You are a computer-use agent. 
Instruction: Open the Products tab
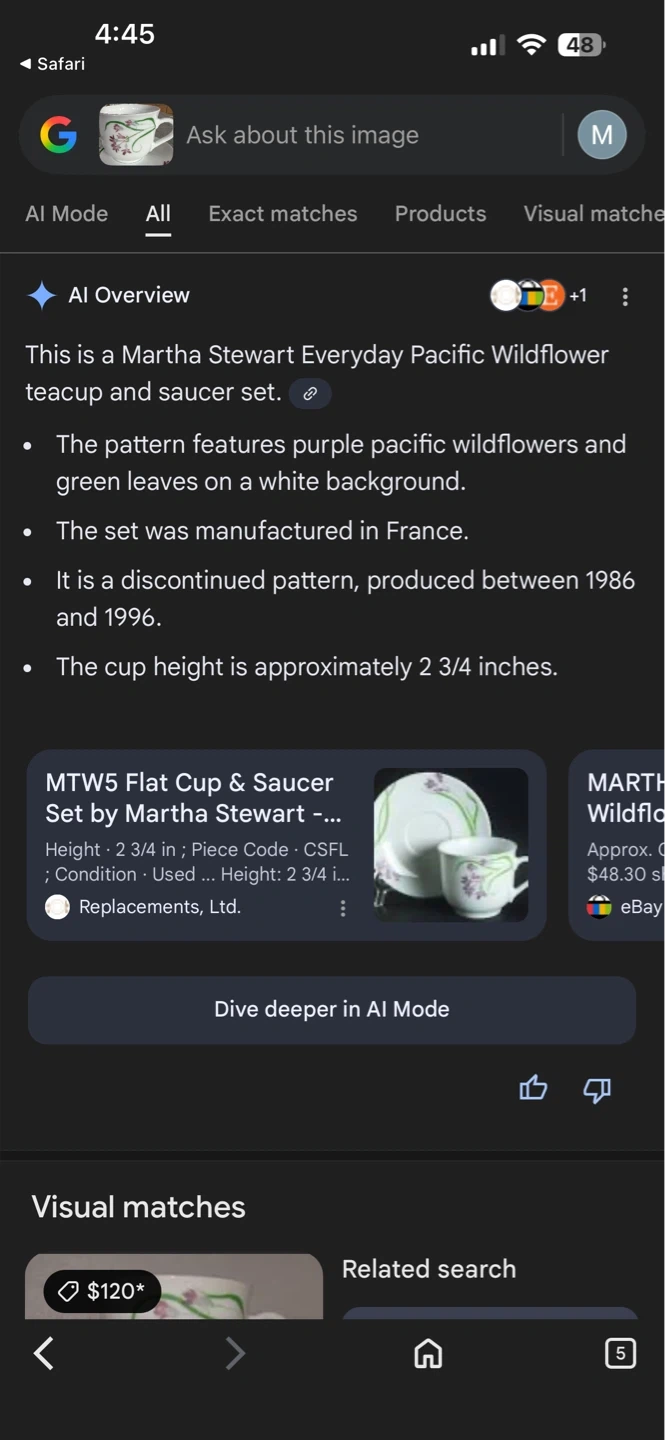click(440, 214)
